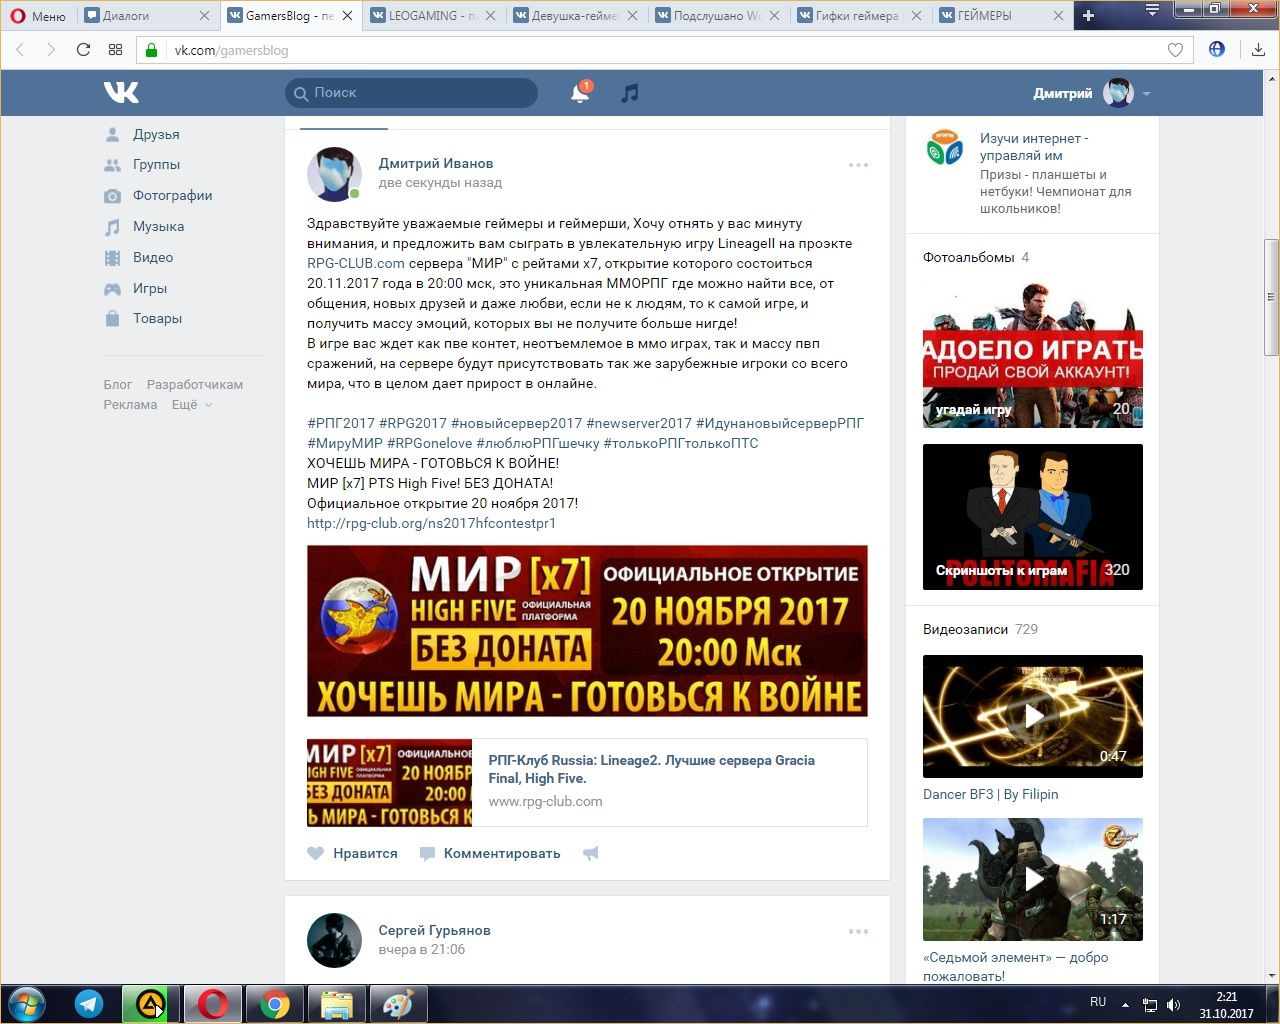Open the Opera Меню dropdown
1280x1024 pixels.
click(38, 15)
